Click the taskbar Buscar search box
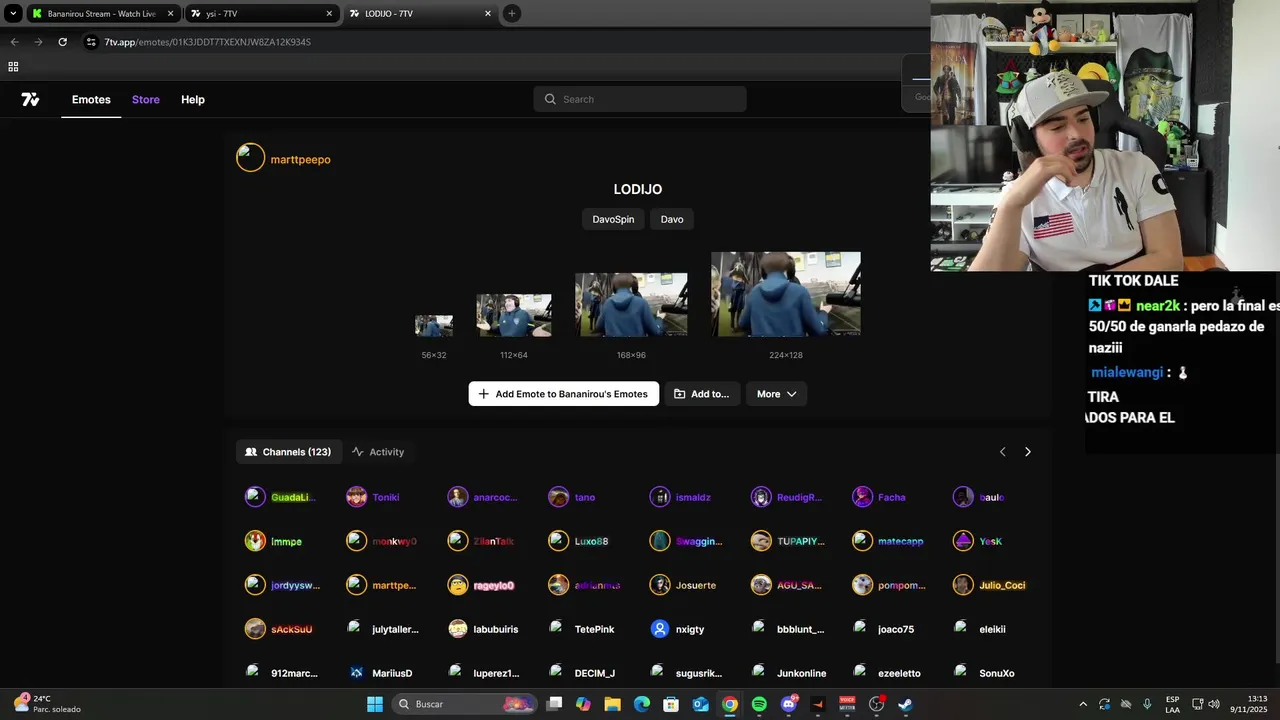This screenshot has width=1280, height=720. pyautogui.click(x=464, y=704)
